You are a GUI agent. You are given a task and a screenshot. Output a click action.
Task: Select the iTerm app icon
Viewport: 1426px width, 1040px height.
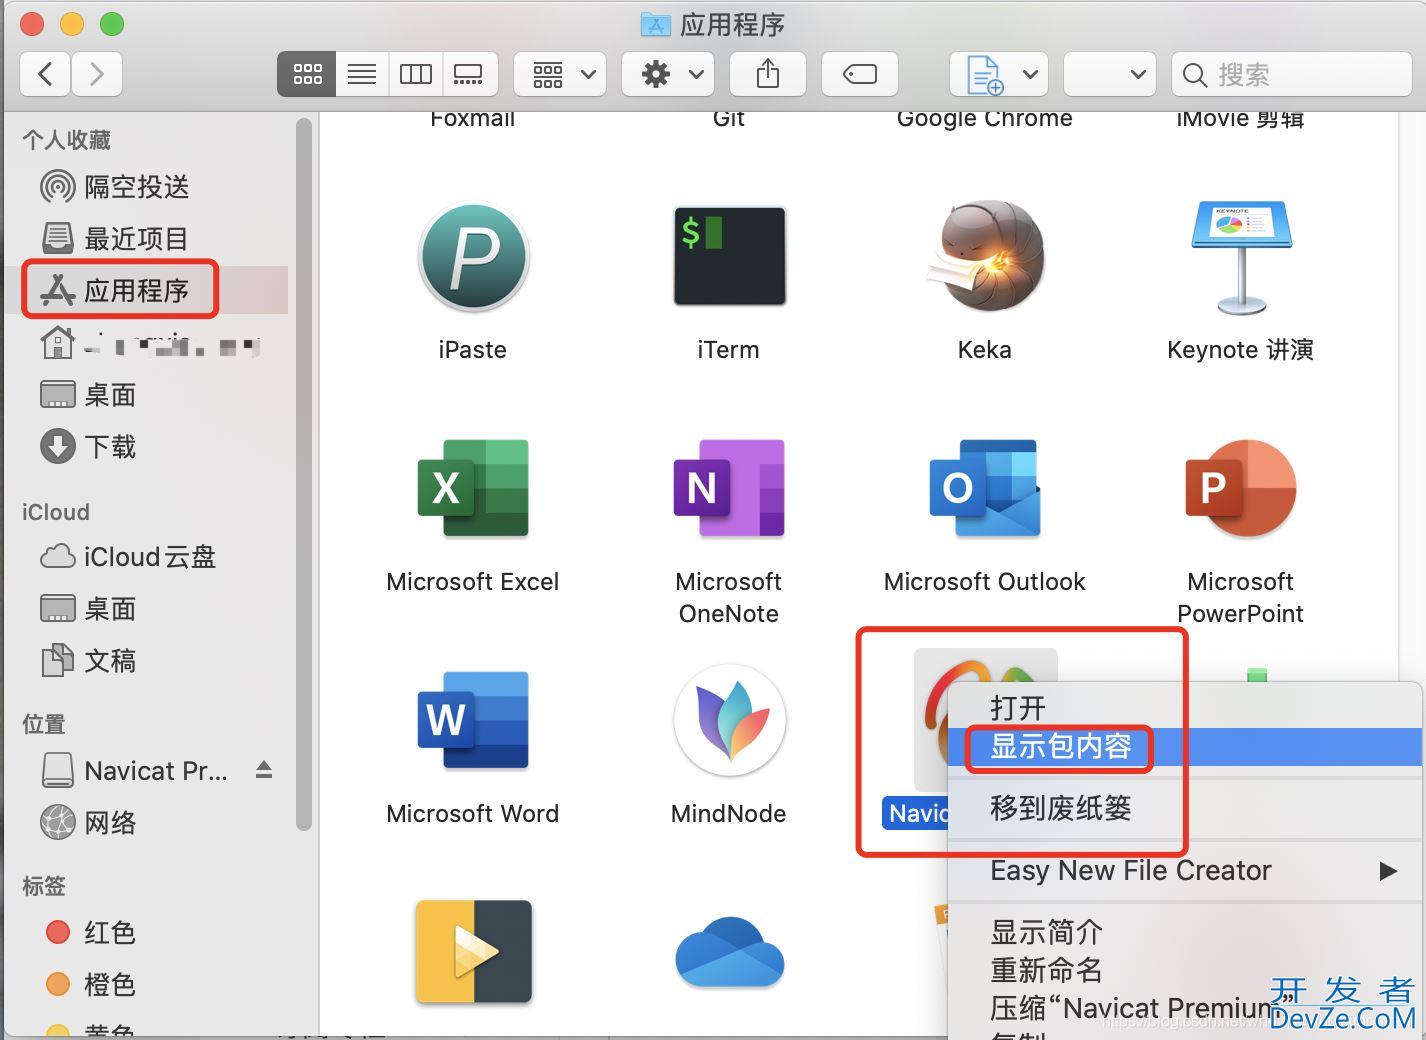[x=729, y=256]
